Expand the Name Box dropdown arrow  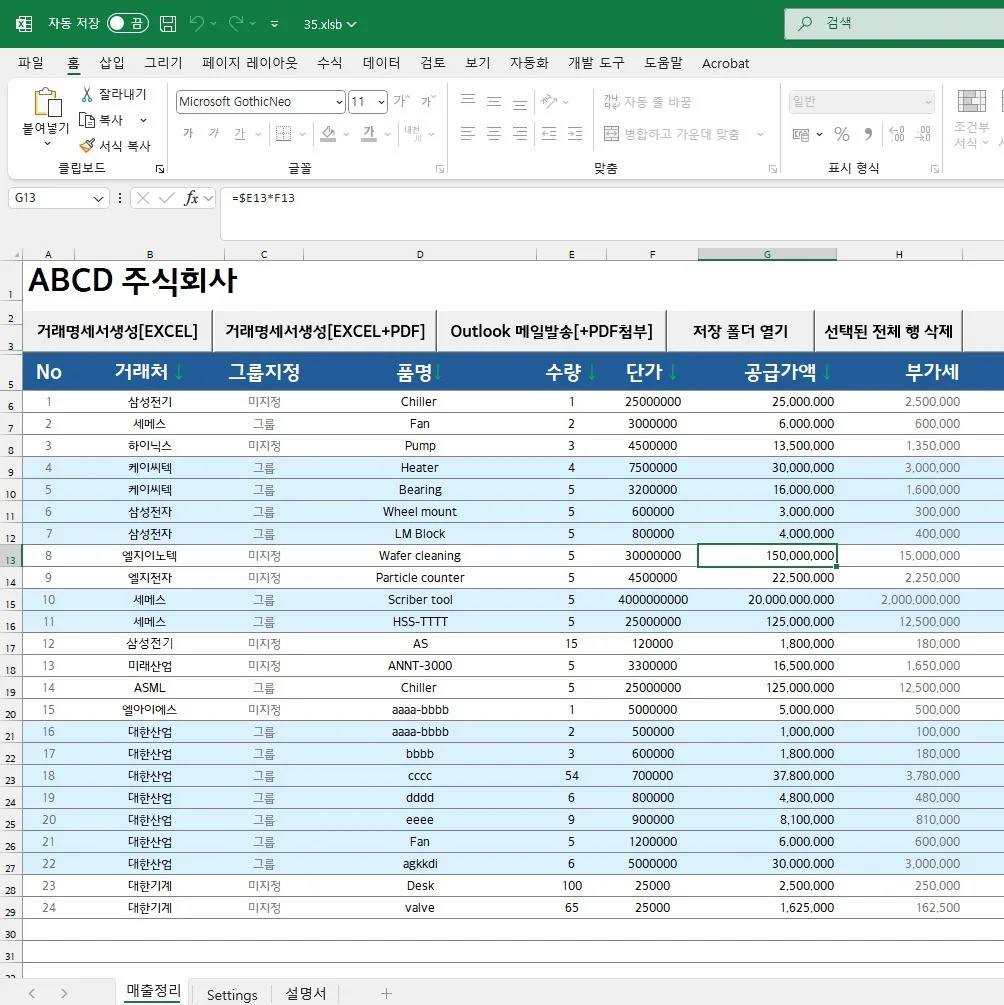click(98, 199)
